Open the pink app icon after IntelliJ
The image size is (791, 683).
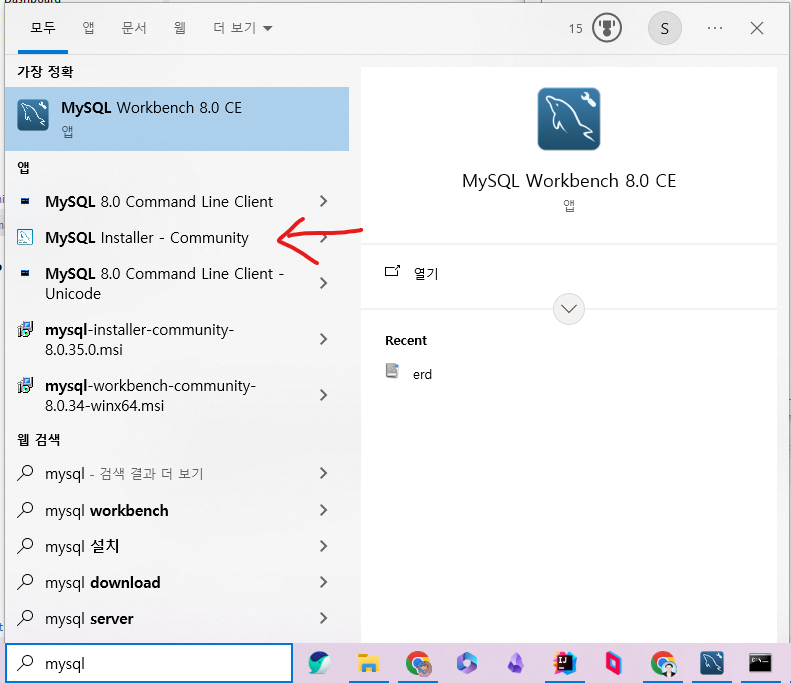click(613, 663)
